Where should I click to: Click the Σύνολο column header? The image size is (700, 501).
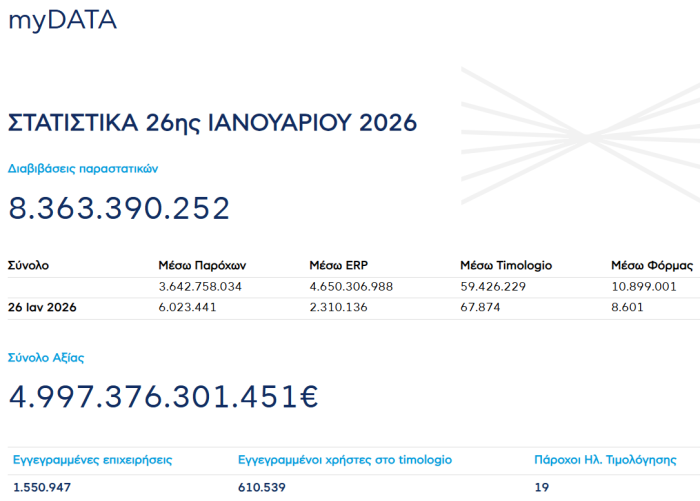(x=28, y=266)
